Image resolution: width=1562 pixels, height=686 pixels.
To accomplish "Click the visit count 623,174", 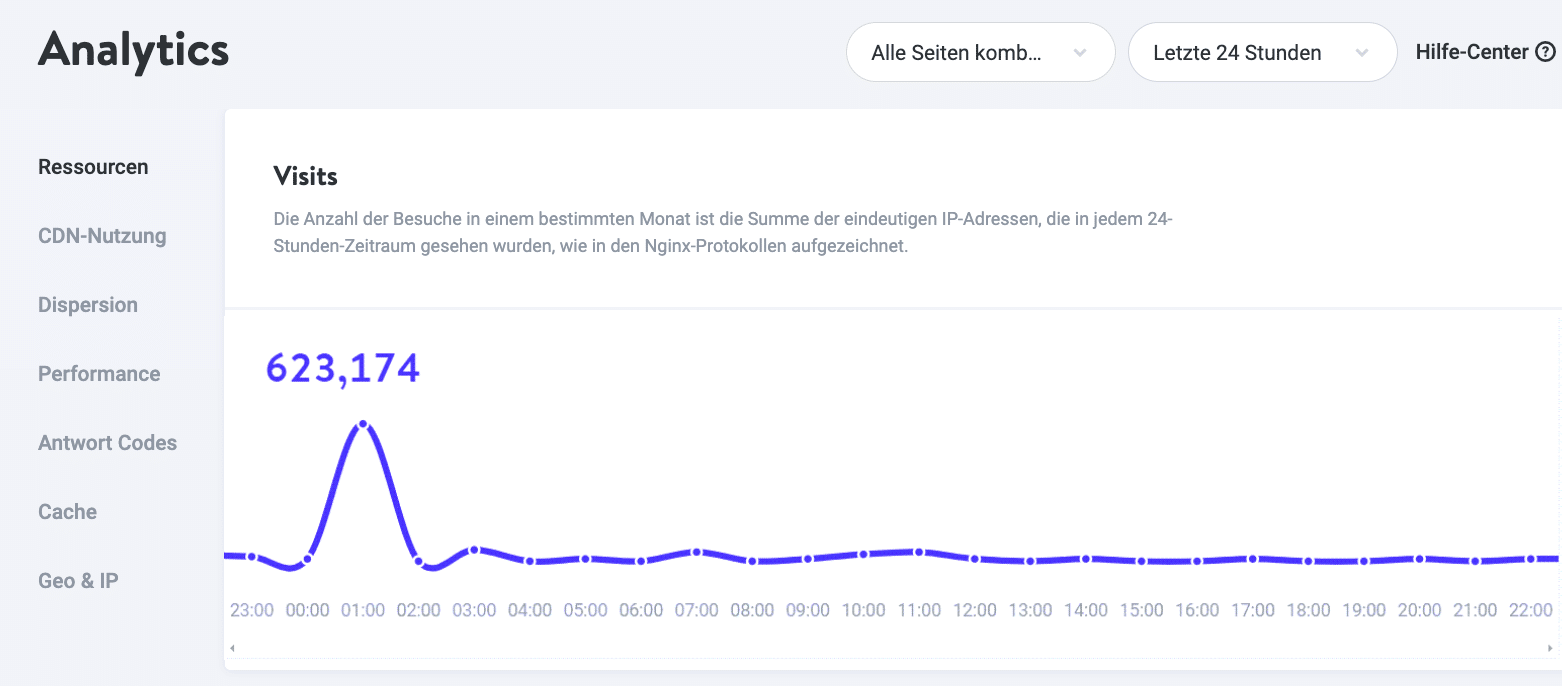I will (x=342, y=368).
